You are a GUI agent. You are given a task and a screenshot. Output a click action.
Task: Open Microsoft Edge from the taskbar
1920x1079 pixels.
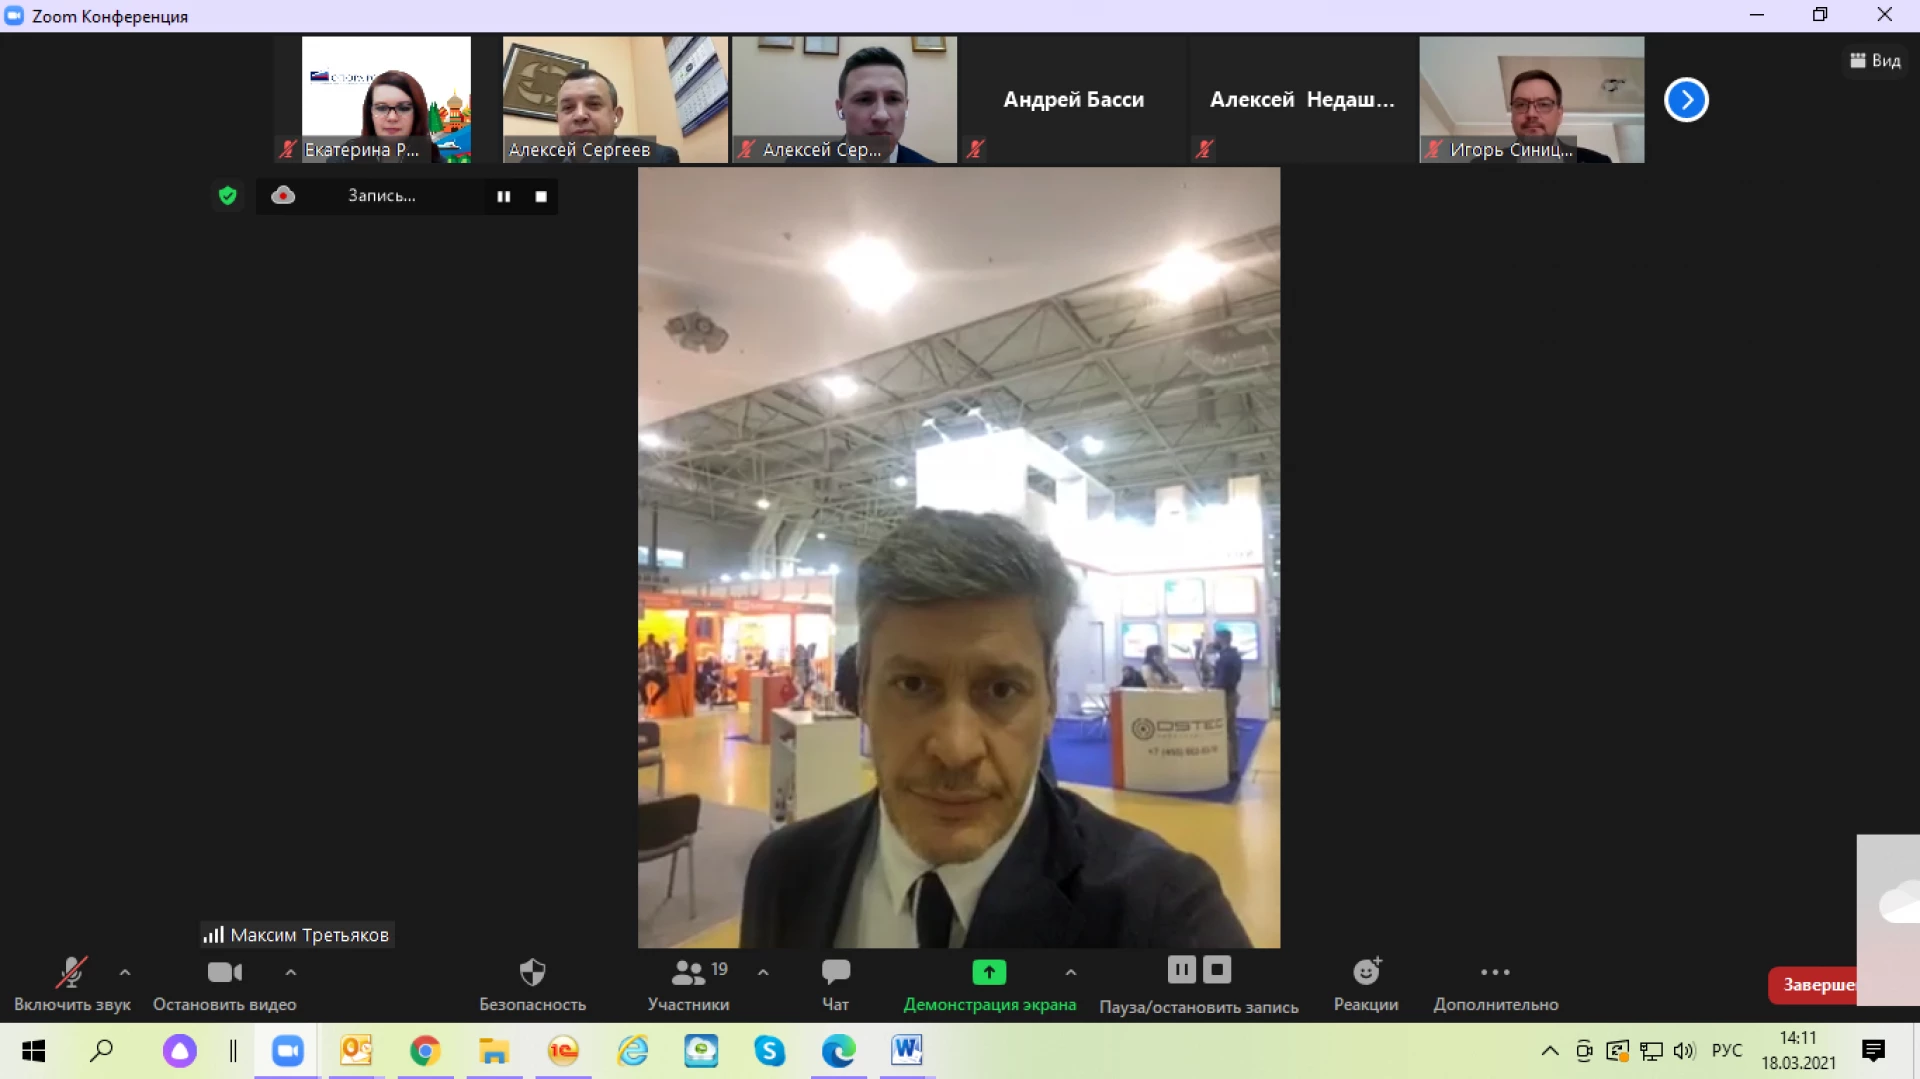tap(838, 1051)
